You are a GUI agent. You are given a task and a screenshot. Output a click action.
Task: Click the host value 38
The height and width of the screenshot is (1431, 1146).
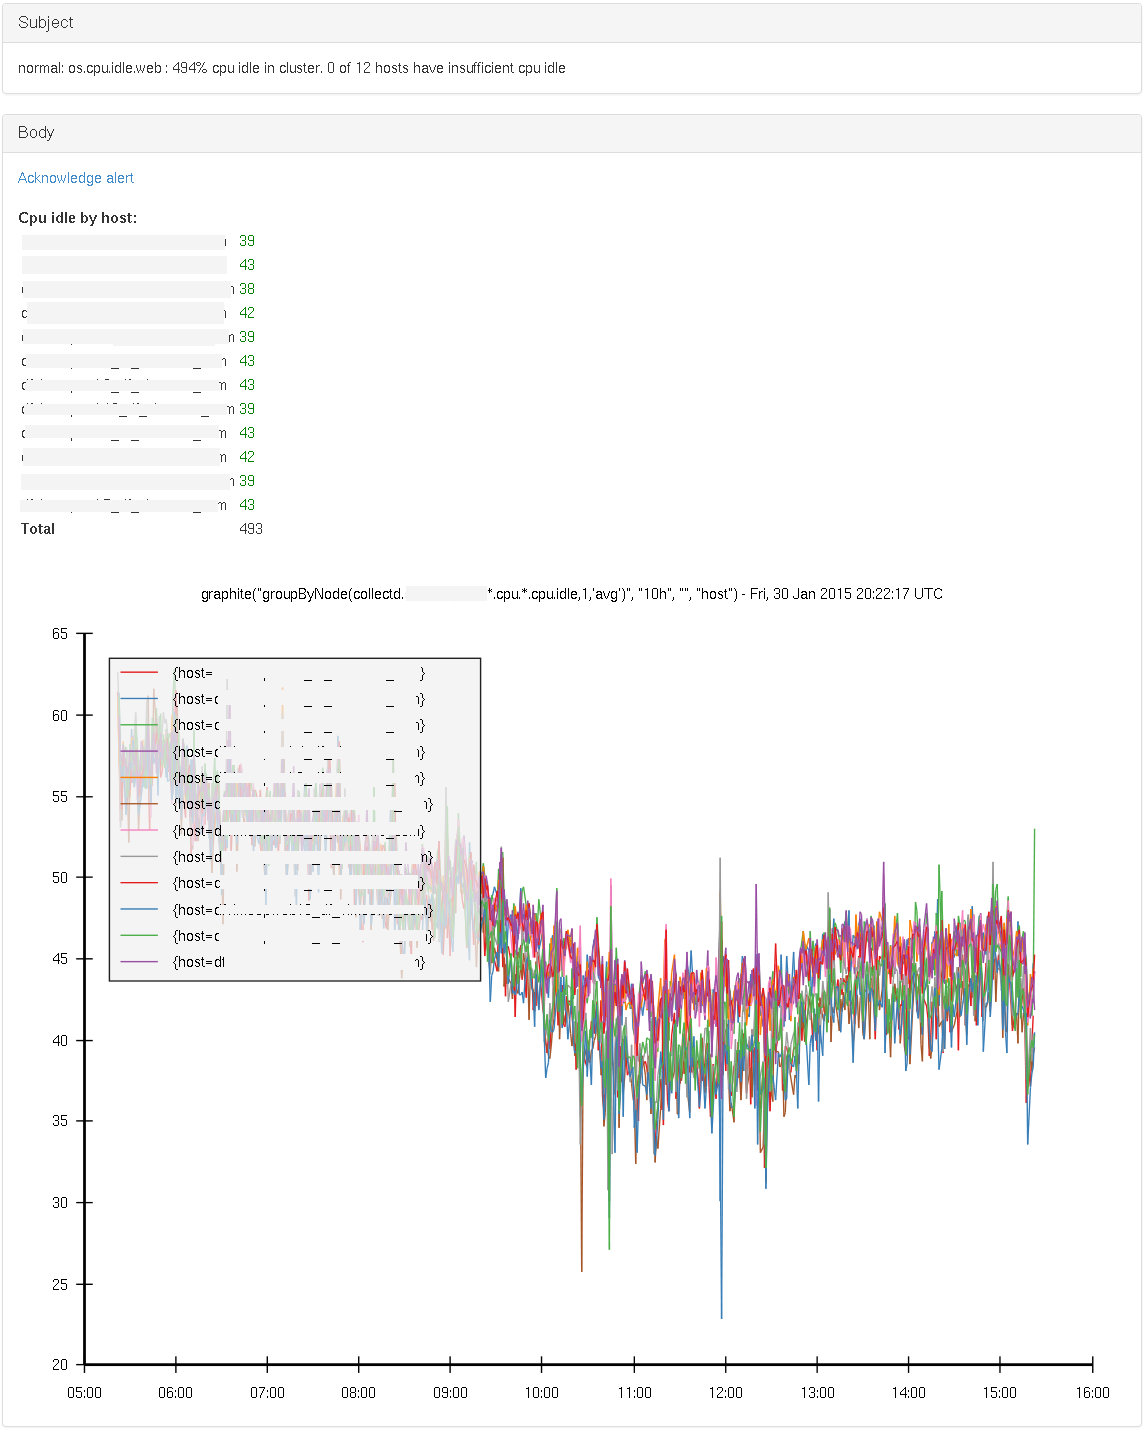(247, 289)
